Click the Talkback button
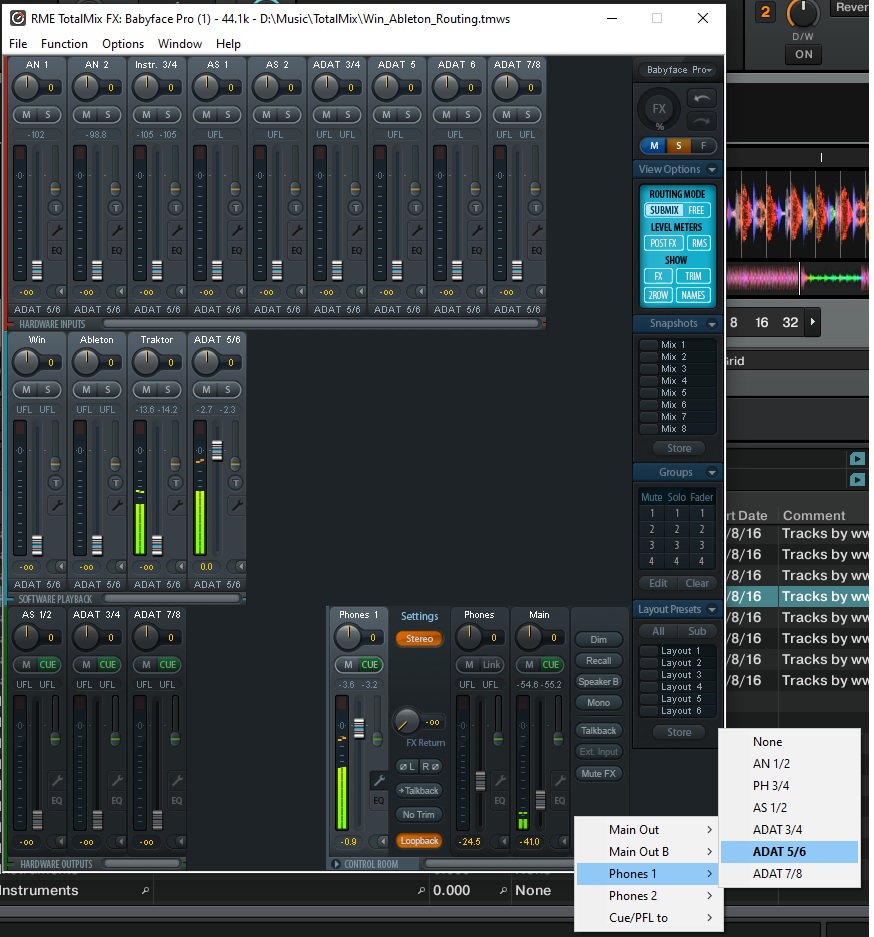874x937 pixels. (599, 730)
